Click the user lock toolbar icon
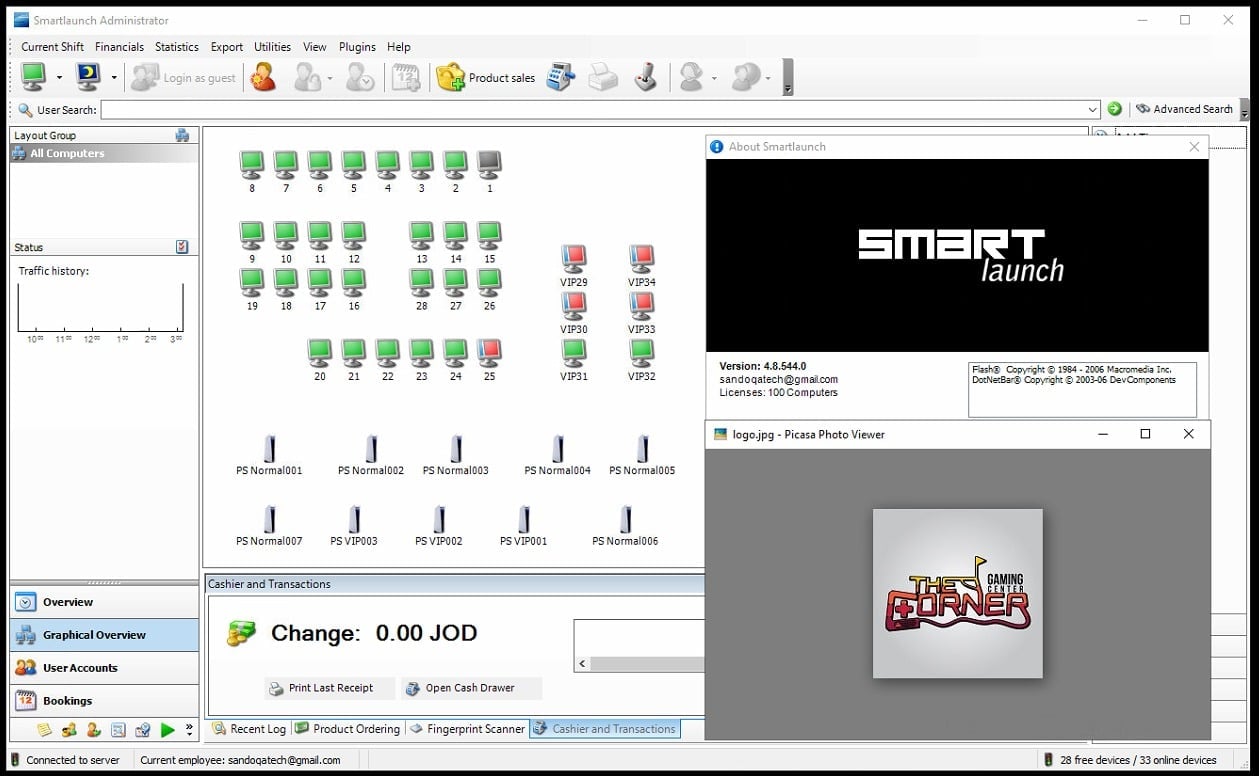 307,77
